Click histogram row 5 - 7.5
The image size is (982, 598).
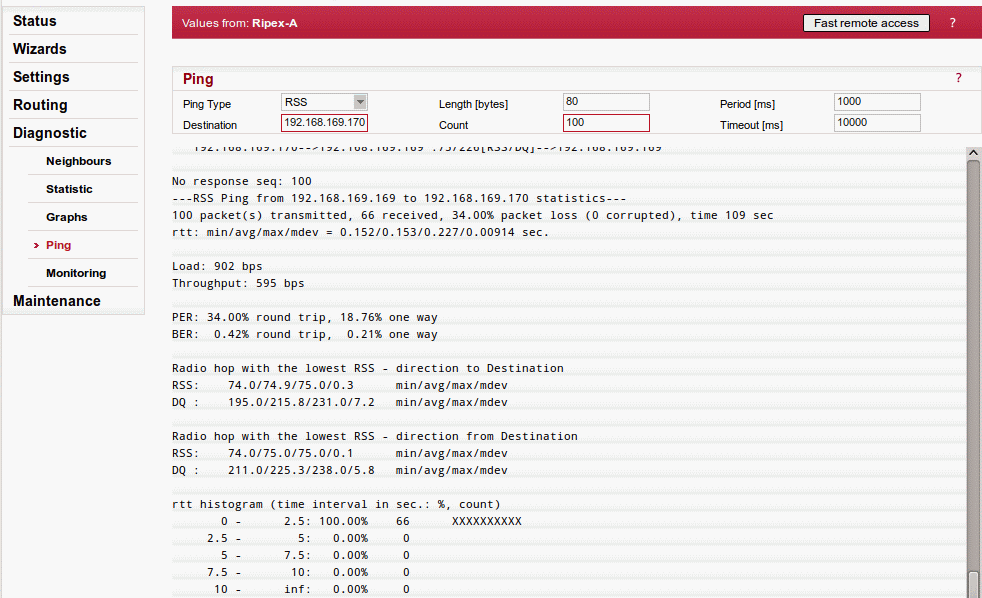pyautogui.click(x=314, y=555)
